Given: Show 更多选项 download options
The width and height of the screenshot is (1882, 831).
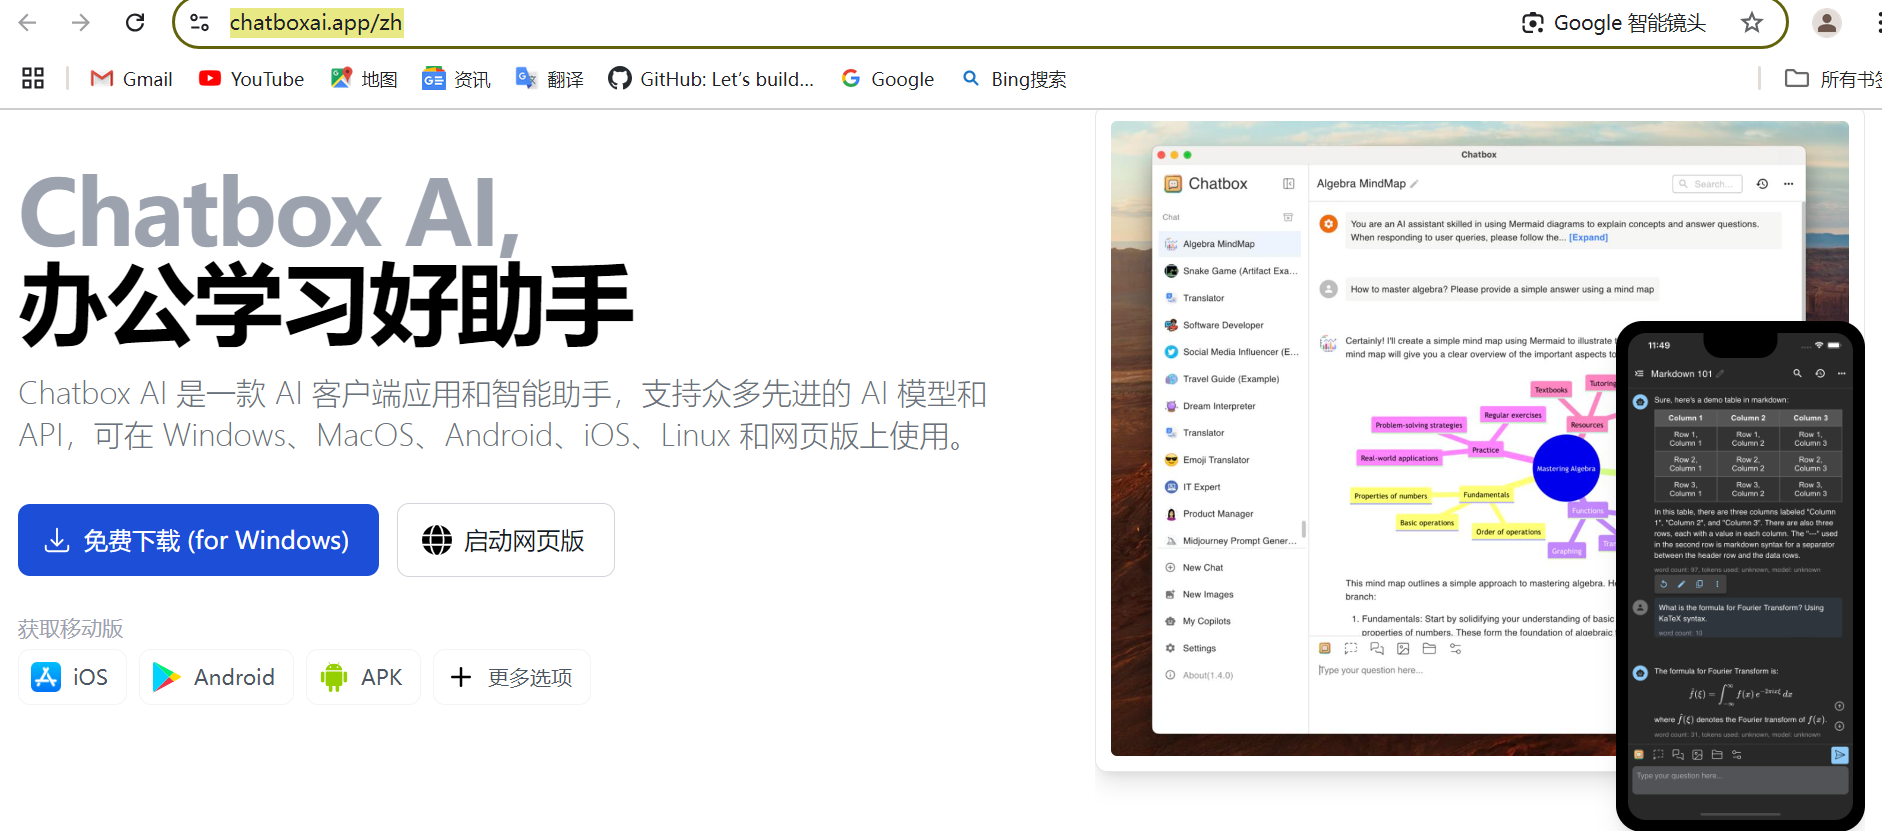Looking at the screenshot, I should [x=512, y=677].
